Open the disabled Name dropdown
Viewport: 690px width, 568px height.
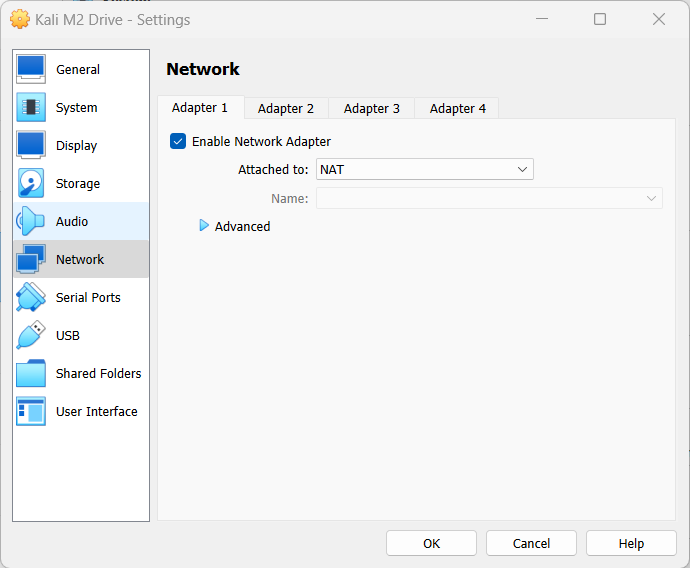click(489, 198)
